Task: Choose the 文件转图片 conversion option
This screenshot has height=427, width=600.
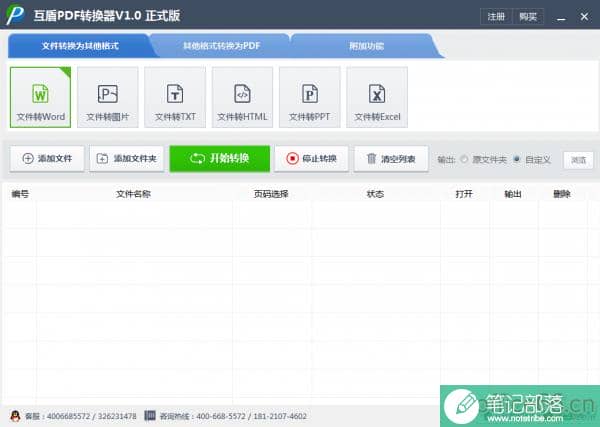Action: click(x=108, y=97)
